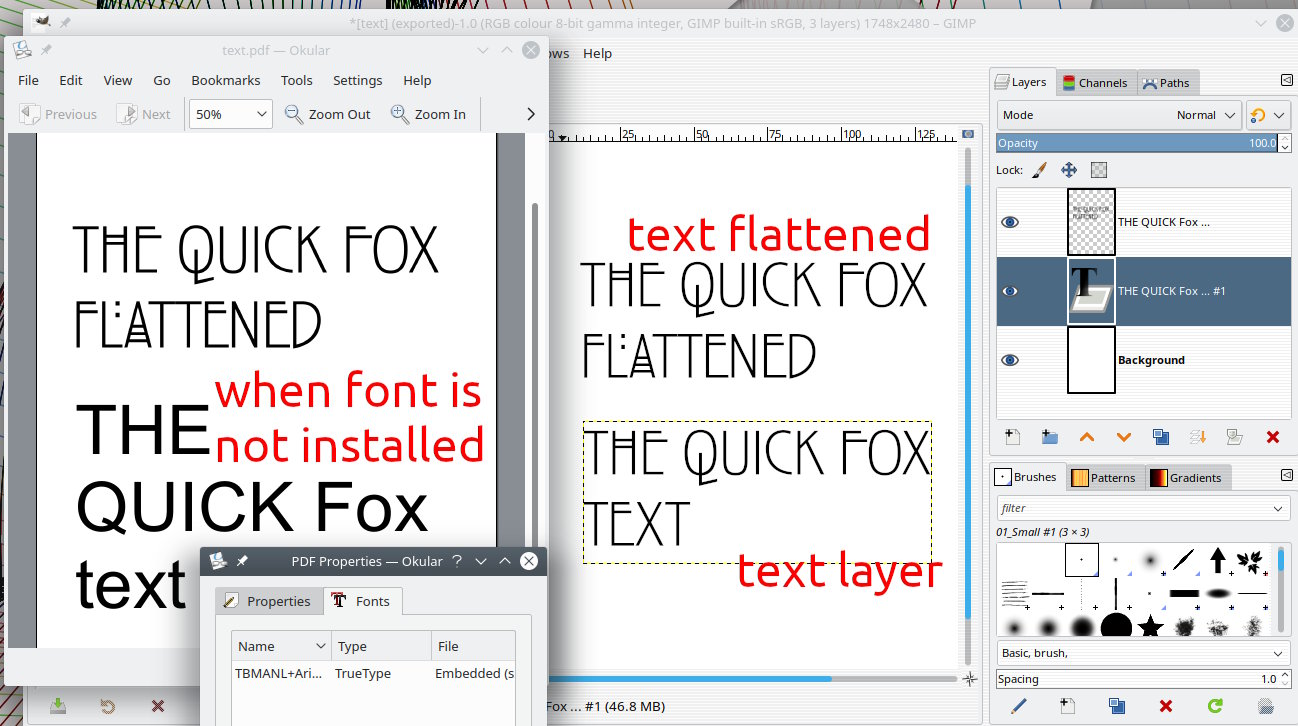
Task: Click the layer Opacity slider
Action: [1130, 143]
